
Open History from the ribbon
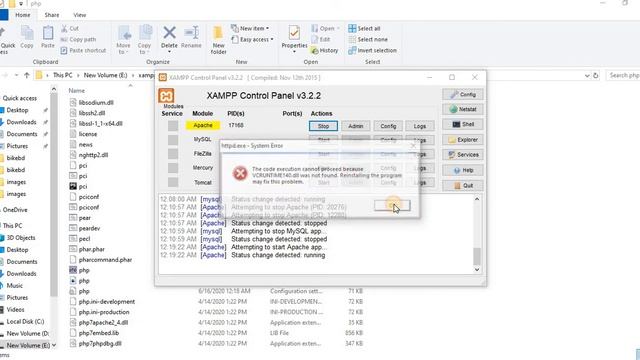[324, 51]
